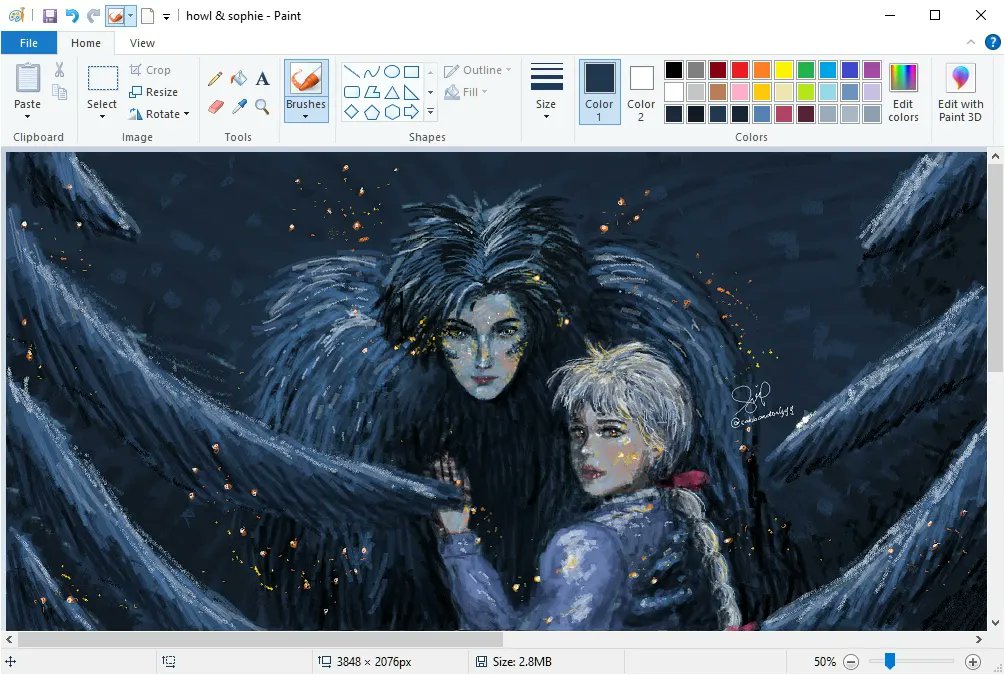Choose the Oval shape
Viewport: 1005px width, 675px height.
tap(392, 72)
